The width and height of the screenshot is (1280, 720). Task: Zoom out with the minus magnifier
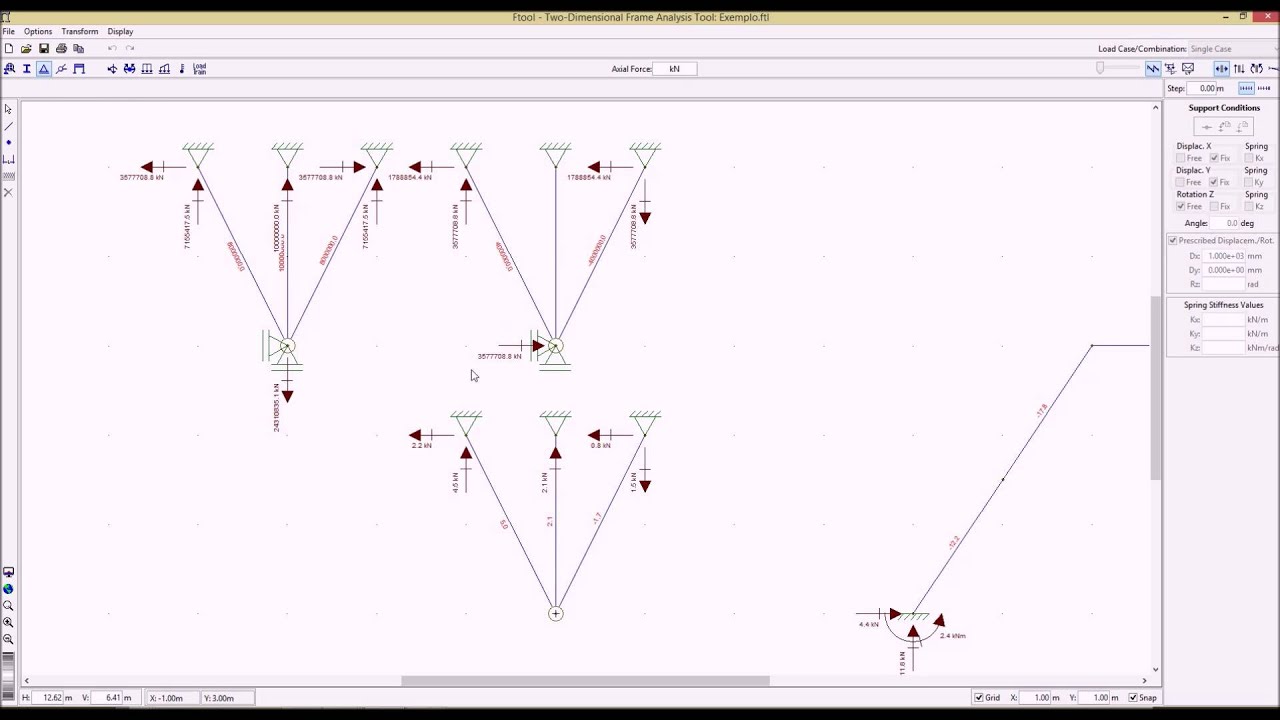pyautogui.click(x=8, y=638)
